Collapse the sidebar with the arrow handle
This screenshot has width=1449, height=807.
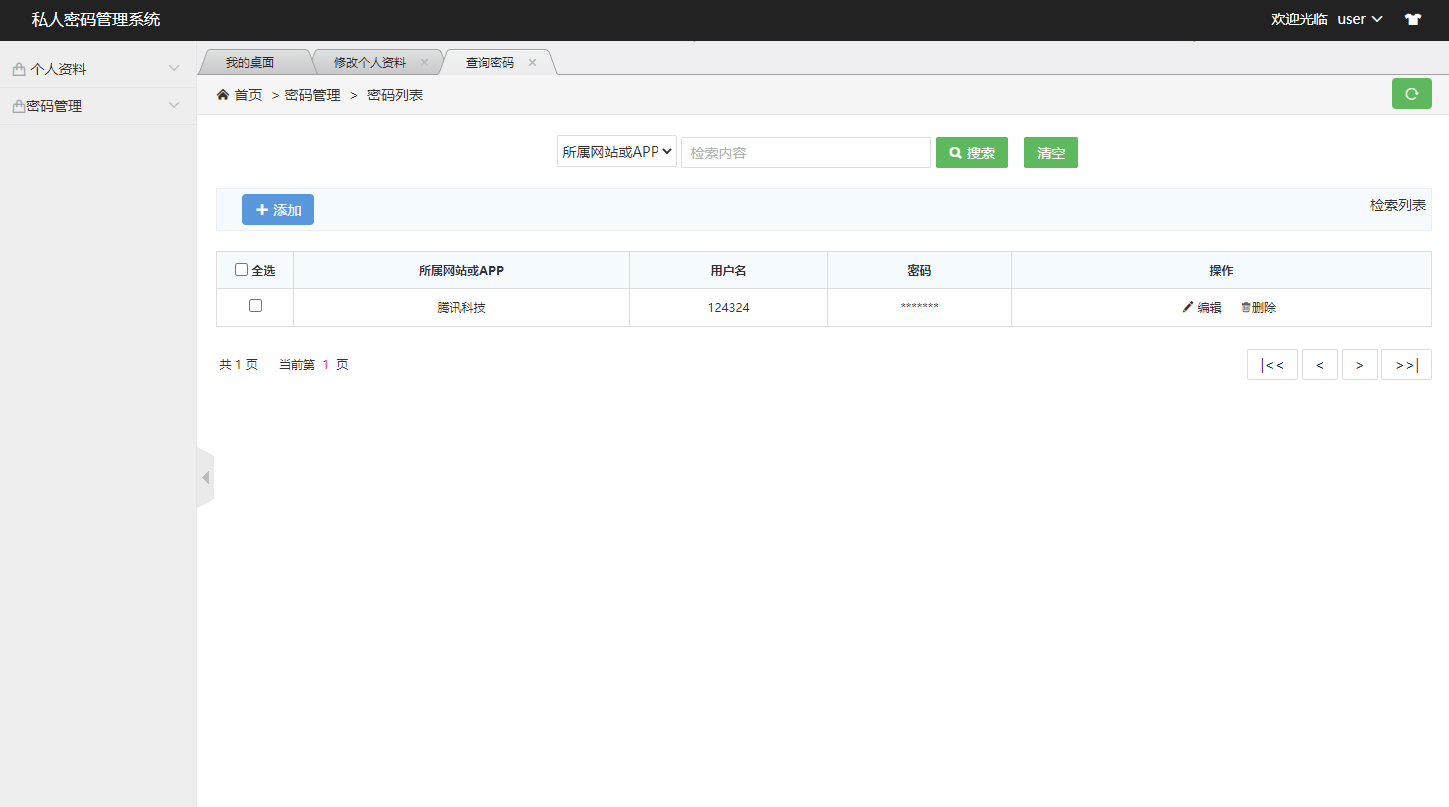(205, 478)
